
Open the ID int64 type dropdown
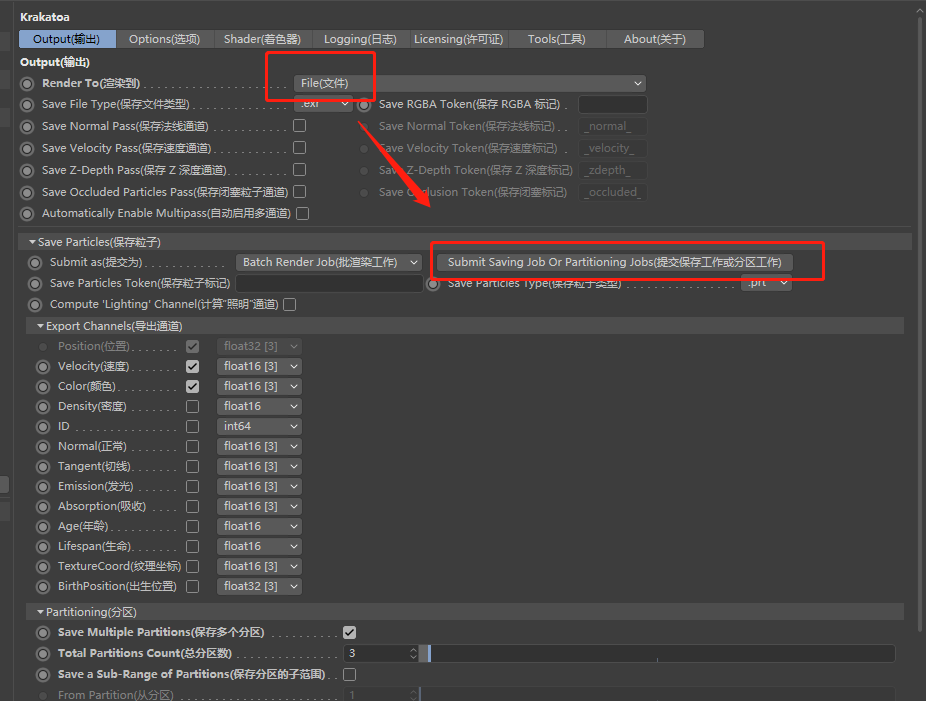259,426
